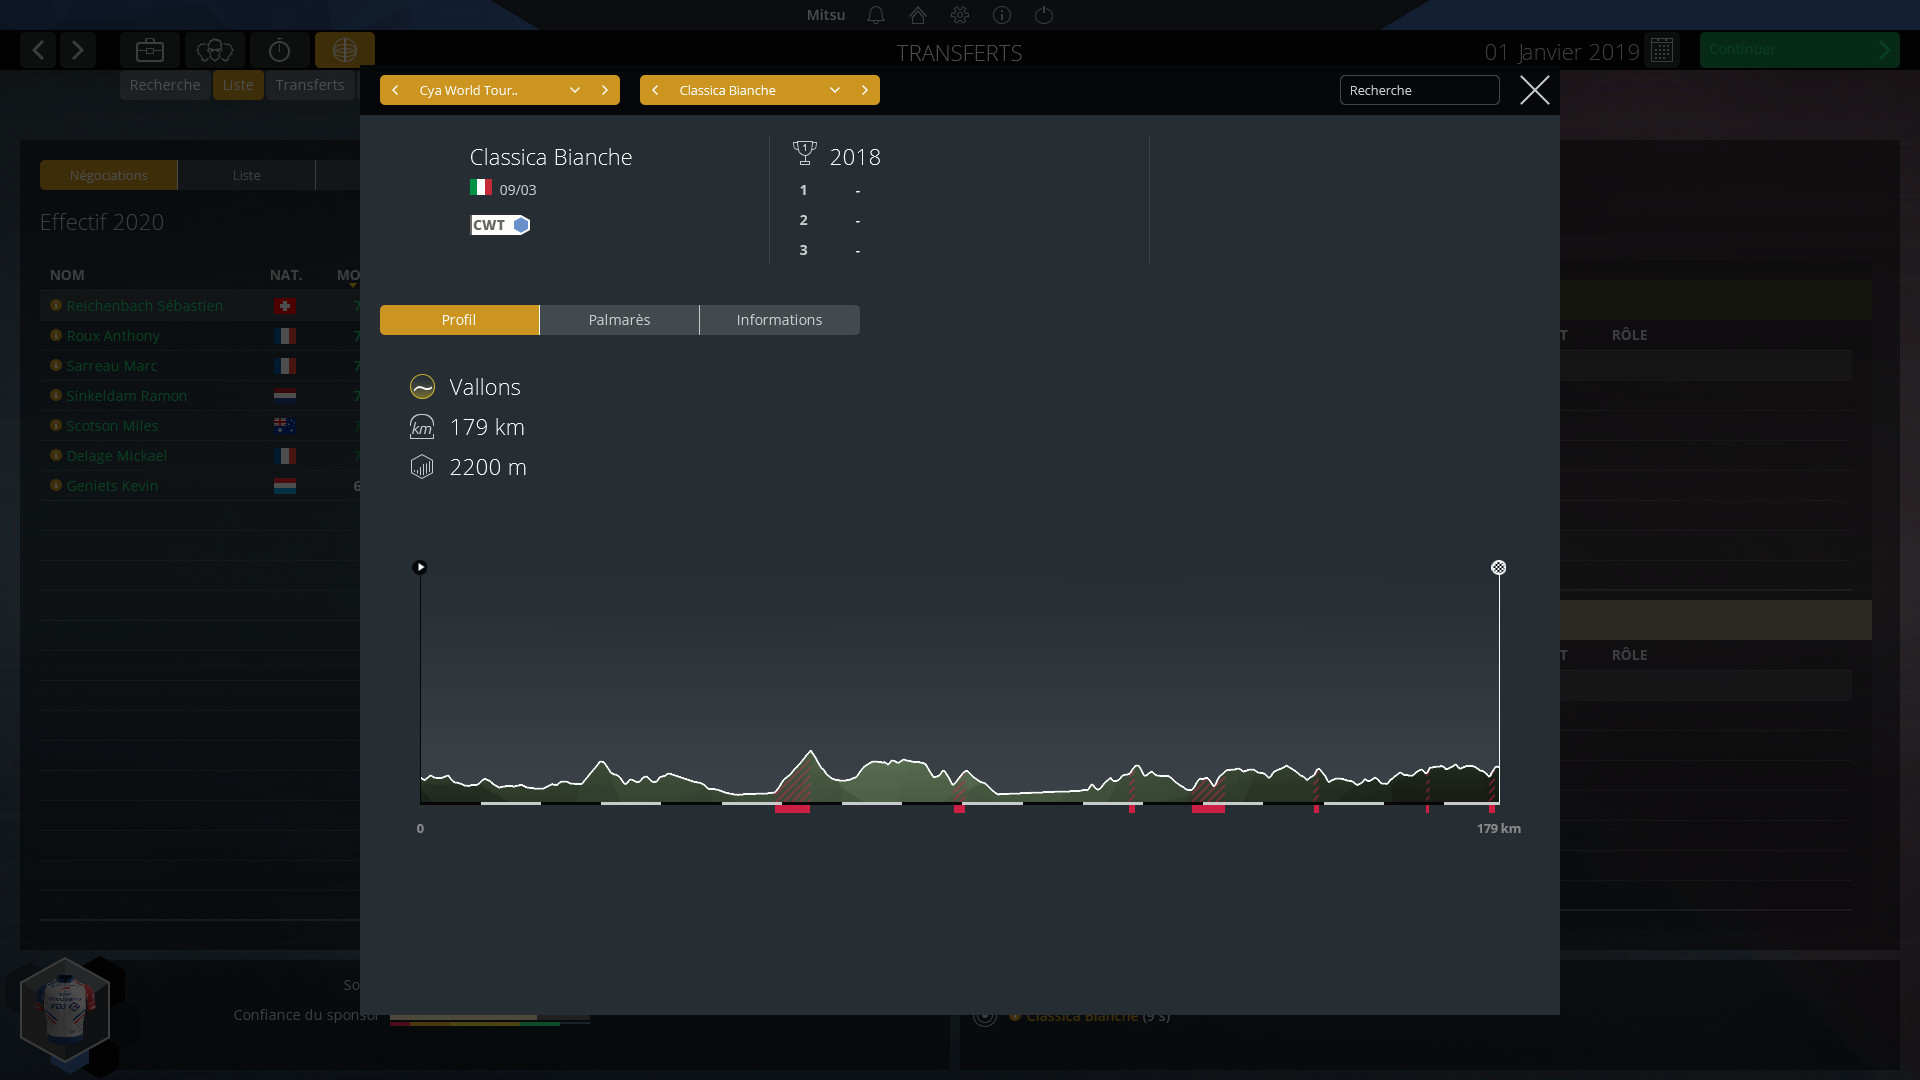Open the Informations tab

[x=779, y=320]
